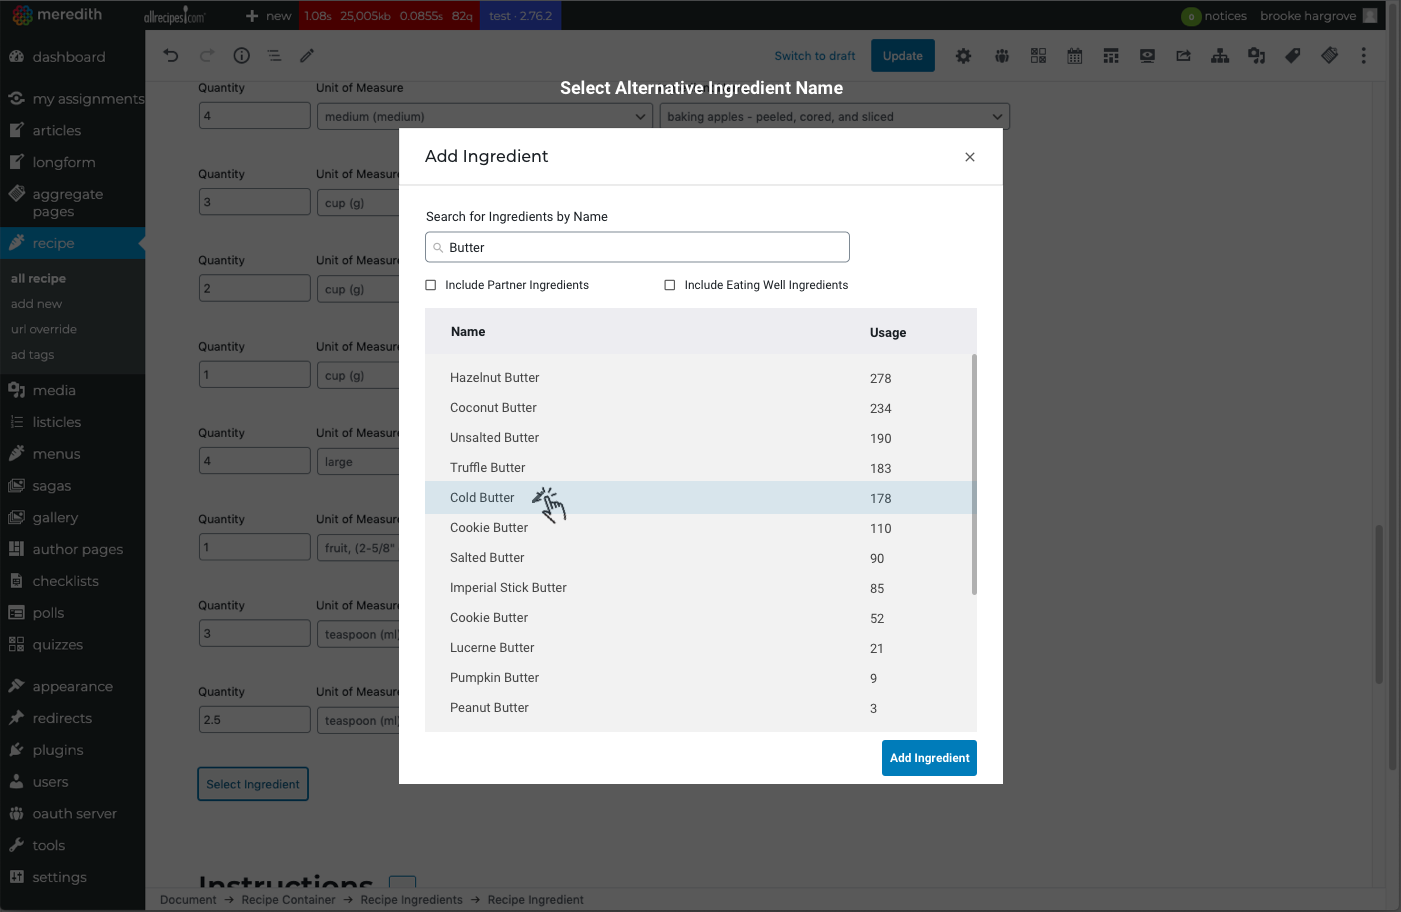Screen dimensions: 1401x912
Task: Open the baking apples alternative ingredient dropdown
Action: coord(834,117)
